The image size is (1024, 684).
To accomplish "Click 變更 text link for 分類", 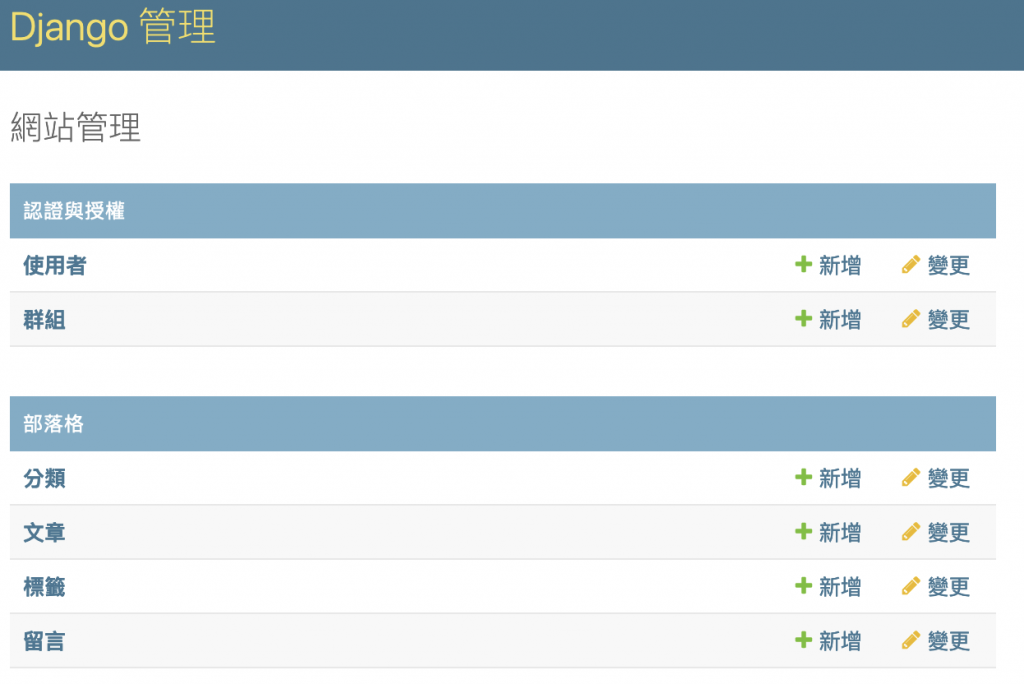I will coord(948,478).
